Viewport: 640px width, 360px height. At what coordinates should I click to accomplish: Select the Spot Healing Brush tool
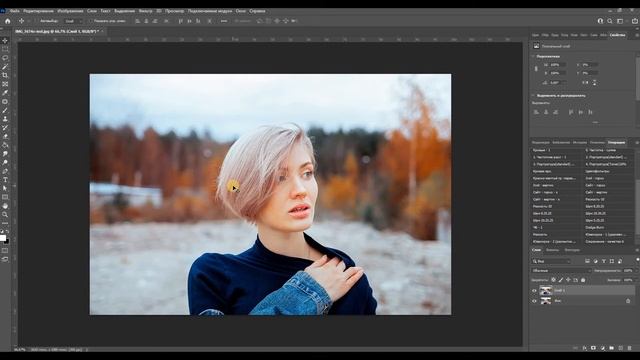pos(5,102)
